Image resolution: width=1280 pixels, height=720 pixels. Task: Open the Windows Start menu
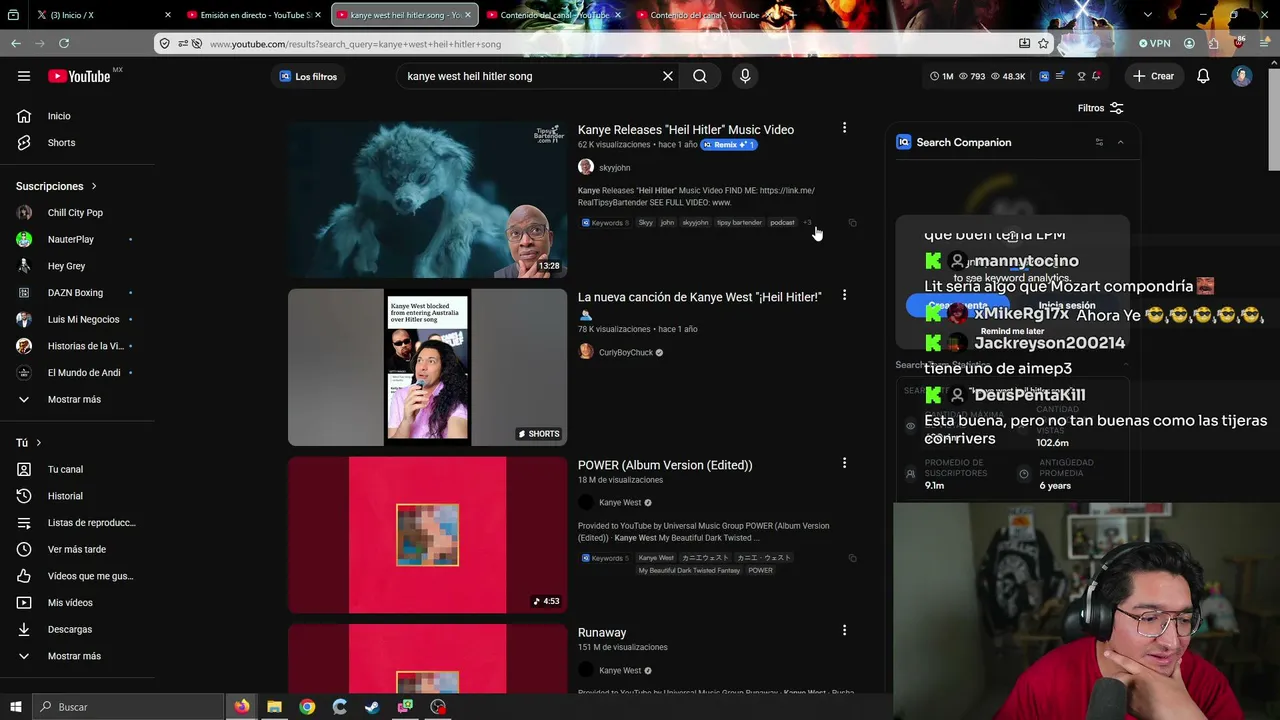point(15,707)
